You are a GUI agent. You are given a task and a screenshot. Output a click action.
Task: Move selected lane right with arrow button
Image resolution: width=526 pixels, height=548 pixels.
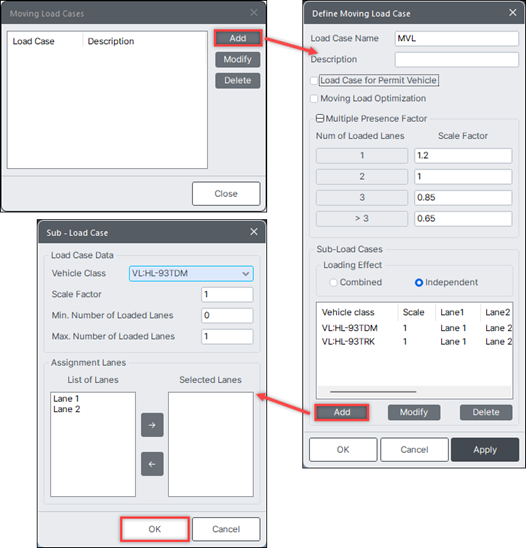tap(152, 425)
